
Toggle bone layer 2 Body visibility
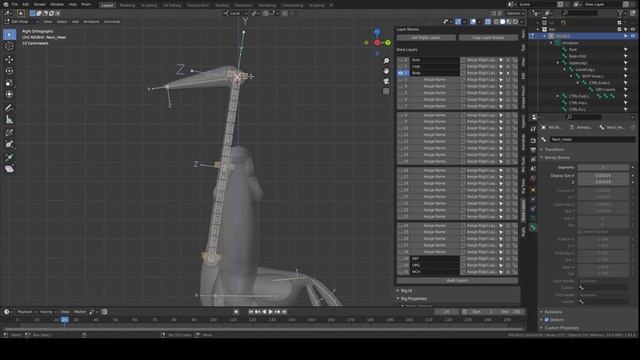pos(402,73)
